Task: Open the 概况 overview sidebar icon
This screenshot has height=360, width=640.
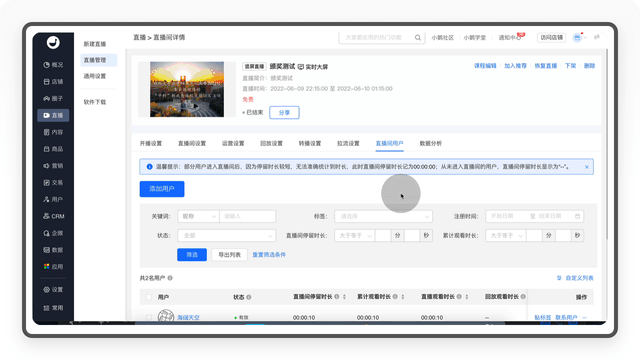Action: tap(47, 65)
